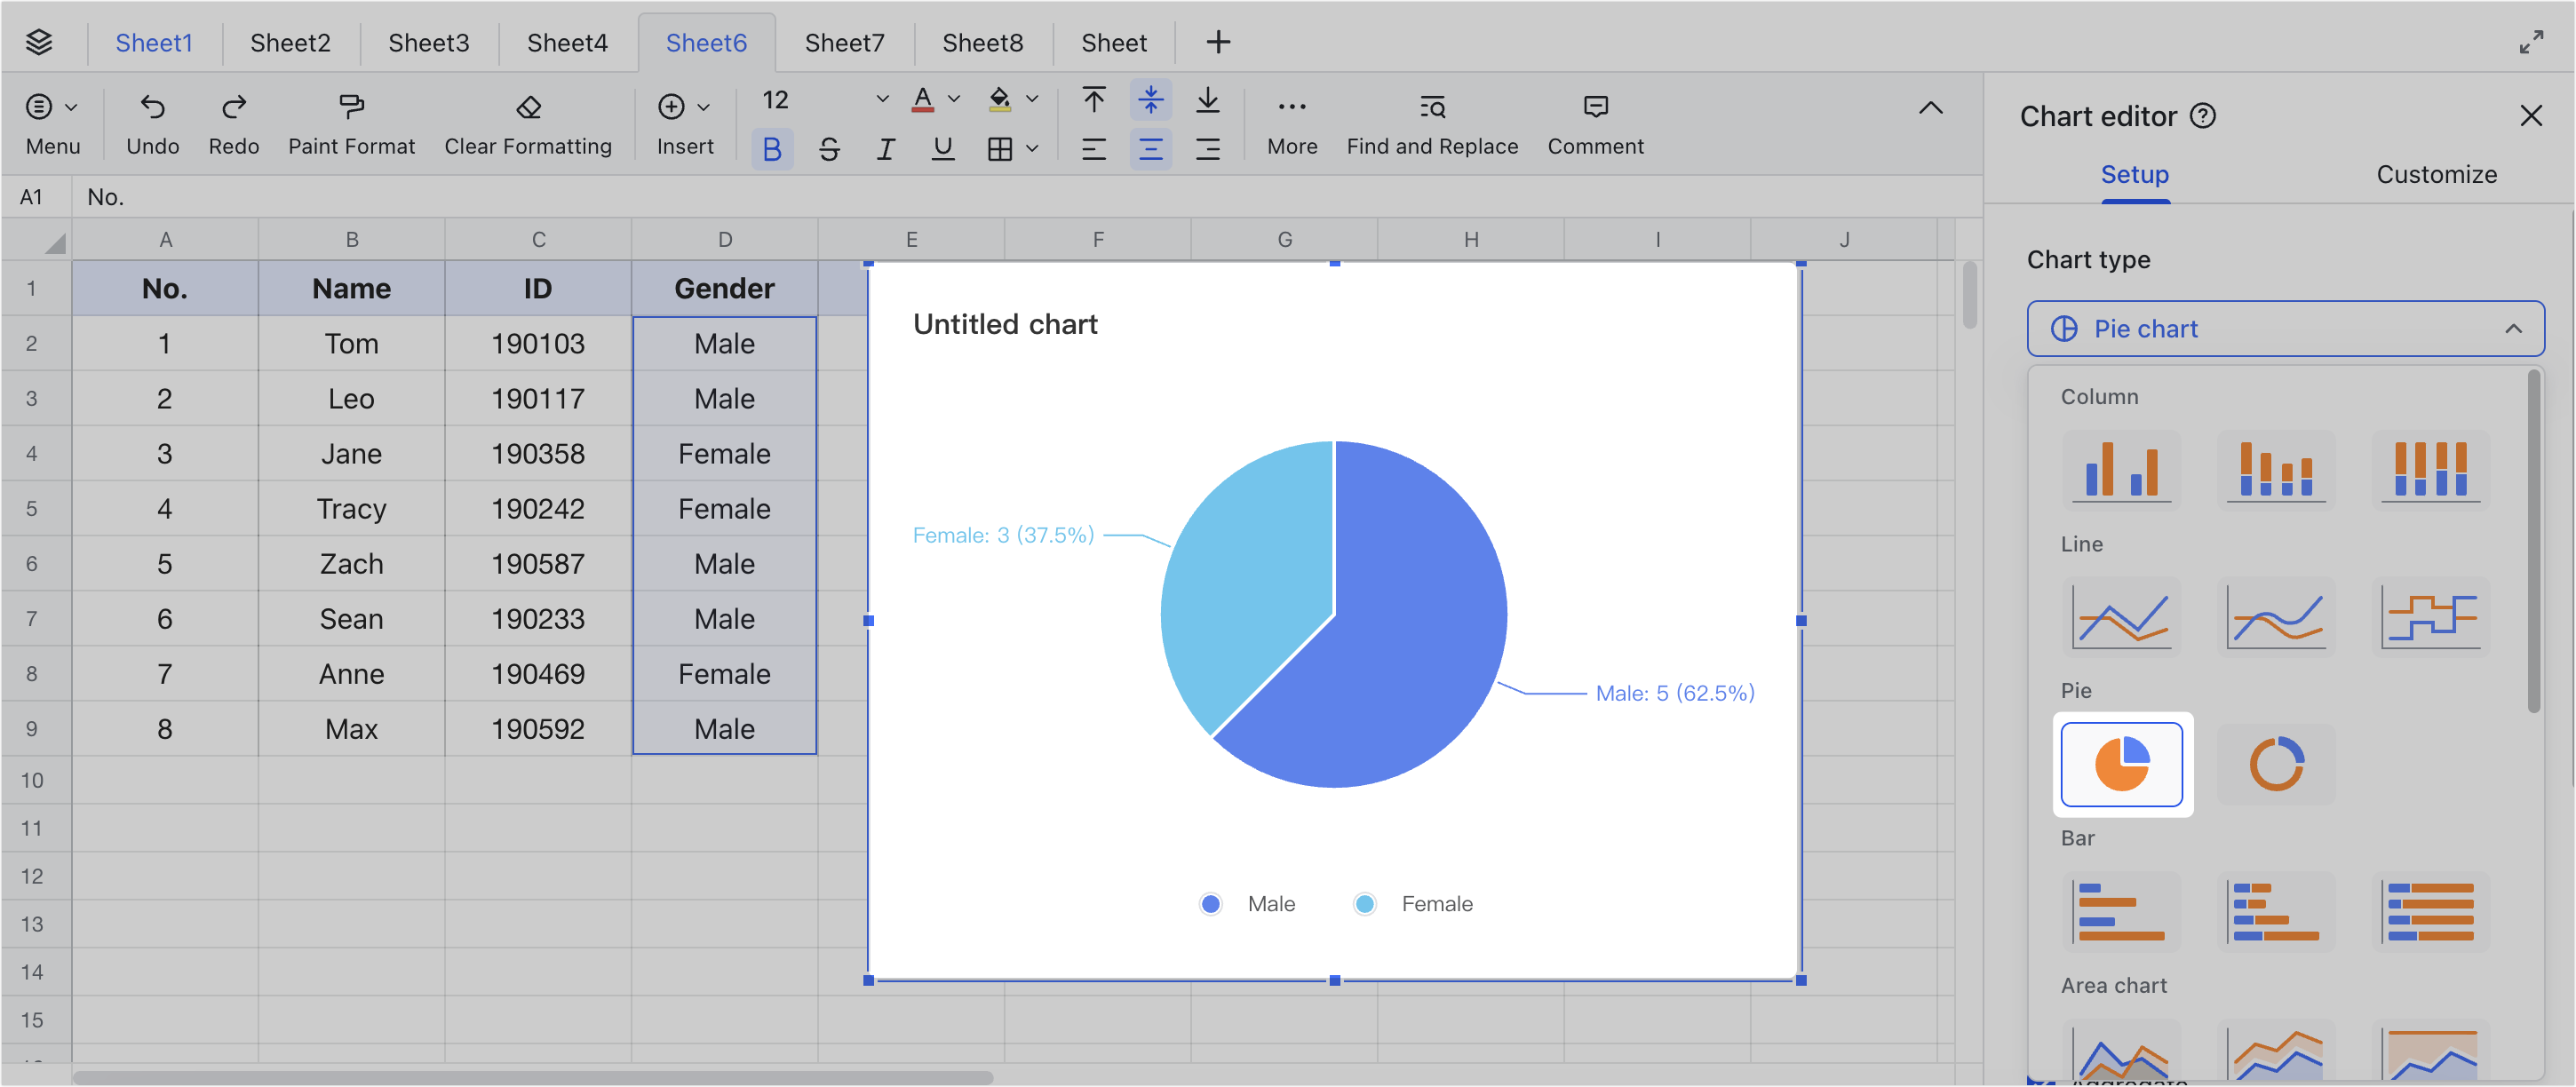Toggle italic formatting
2576x1087 pixels.
coord(885,148)
